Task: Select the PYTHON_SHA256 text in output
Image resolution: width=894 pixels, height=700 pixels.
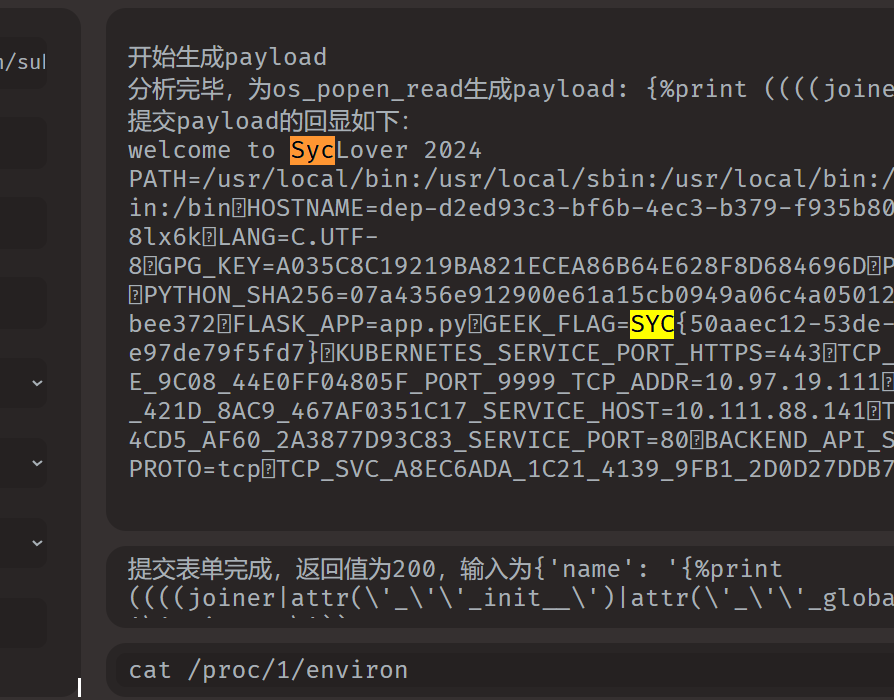Action: pyautogui.click(x=239, y=295)
